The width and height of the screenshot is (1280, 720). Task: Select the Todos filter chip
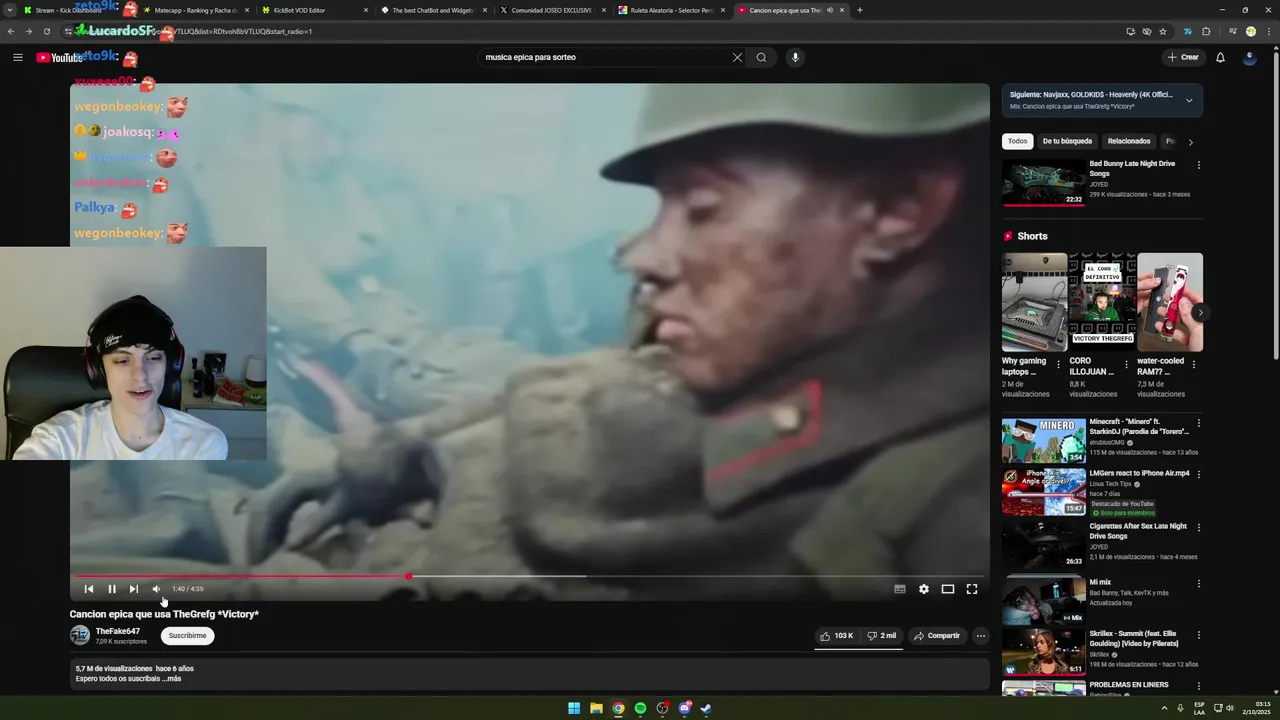[x=1017, y=141]
